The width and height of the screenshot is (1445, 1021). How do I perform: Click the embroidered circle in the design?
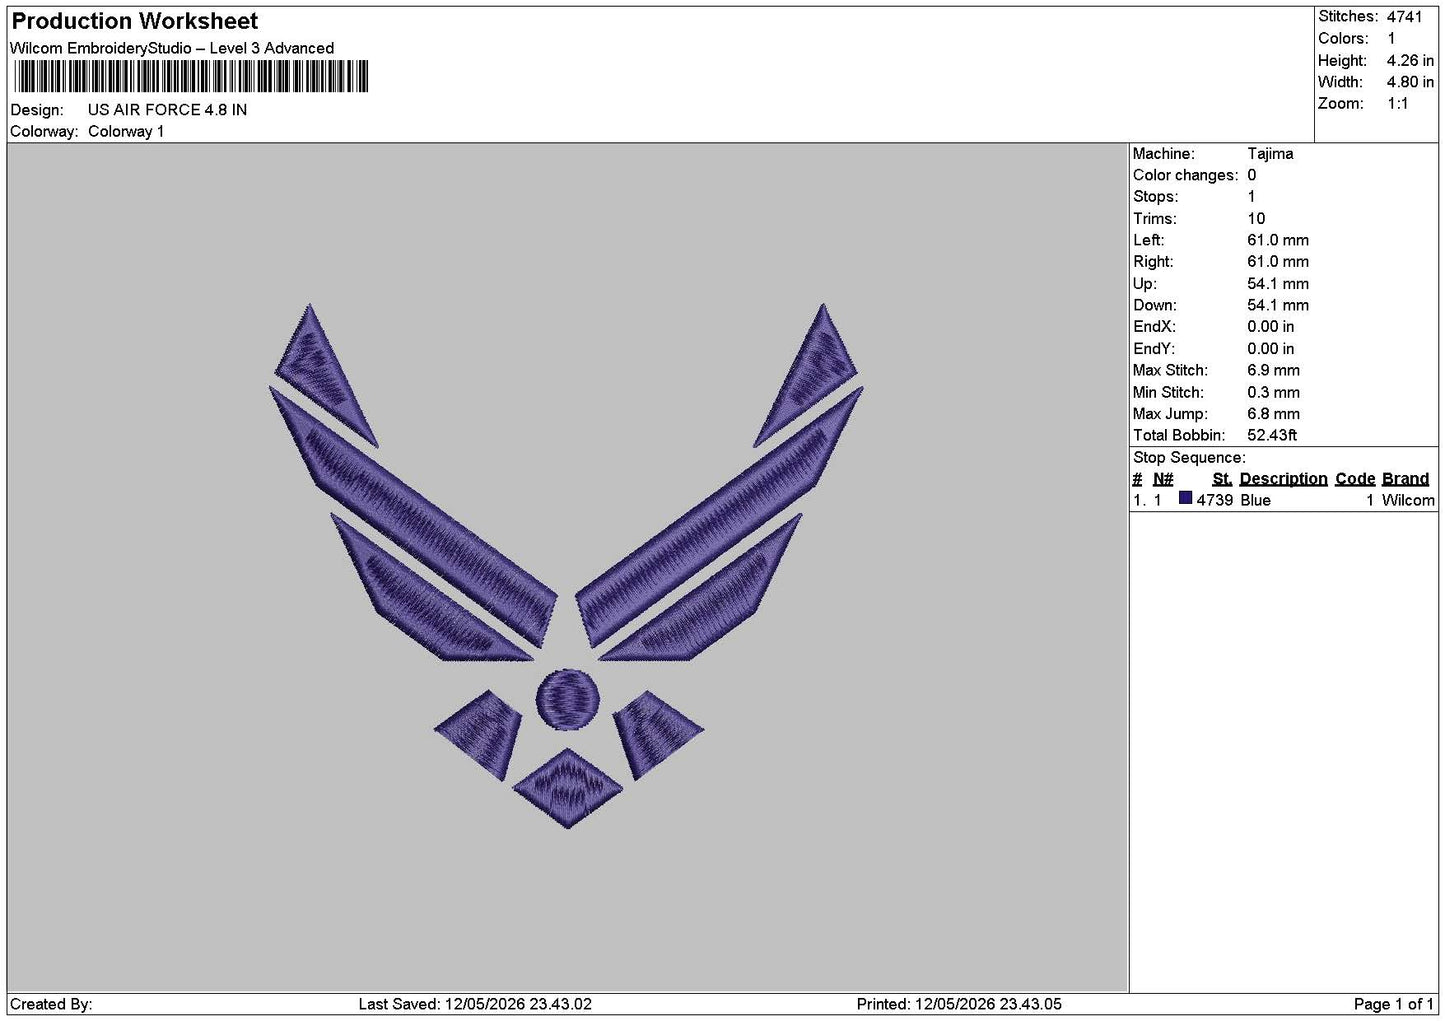(x=567, y=698)
